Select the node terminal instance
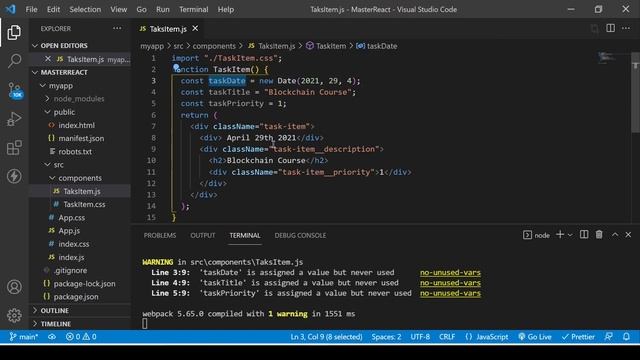The height and width of the screenshot is (360, 640). 536,235
